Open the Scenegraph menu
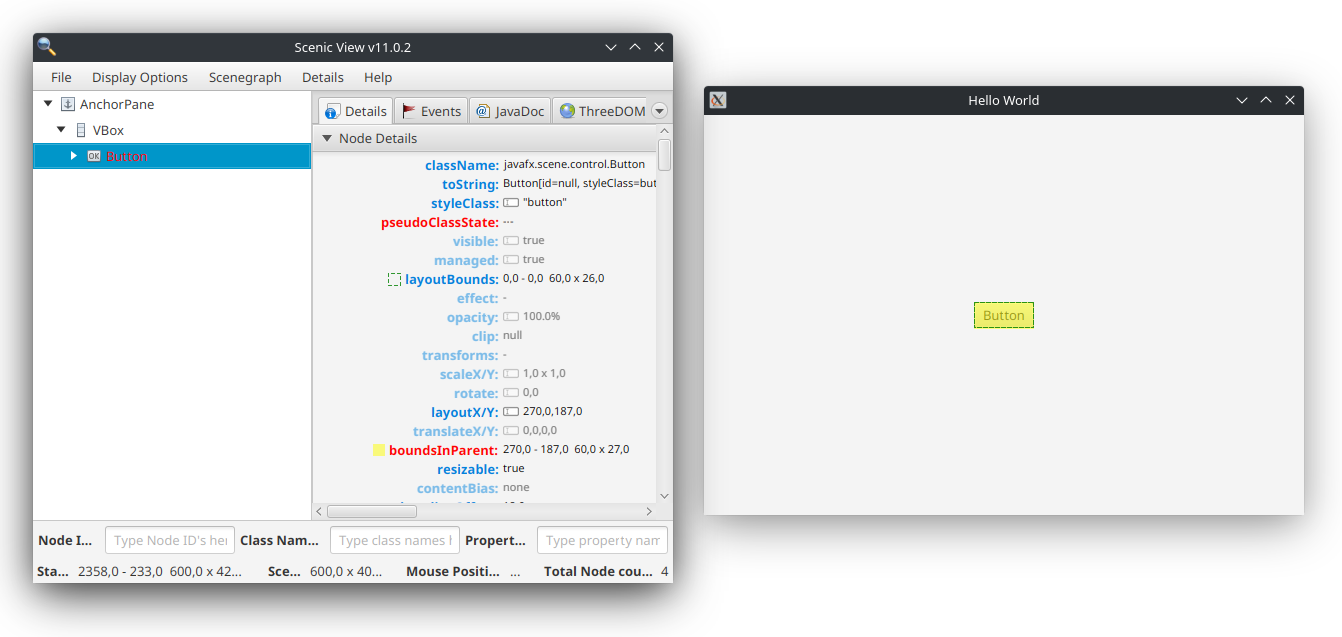This screenshot has height=637, width=1342. (x=245, y=77)
